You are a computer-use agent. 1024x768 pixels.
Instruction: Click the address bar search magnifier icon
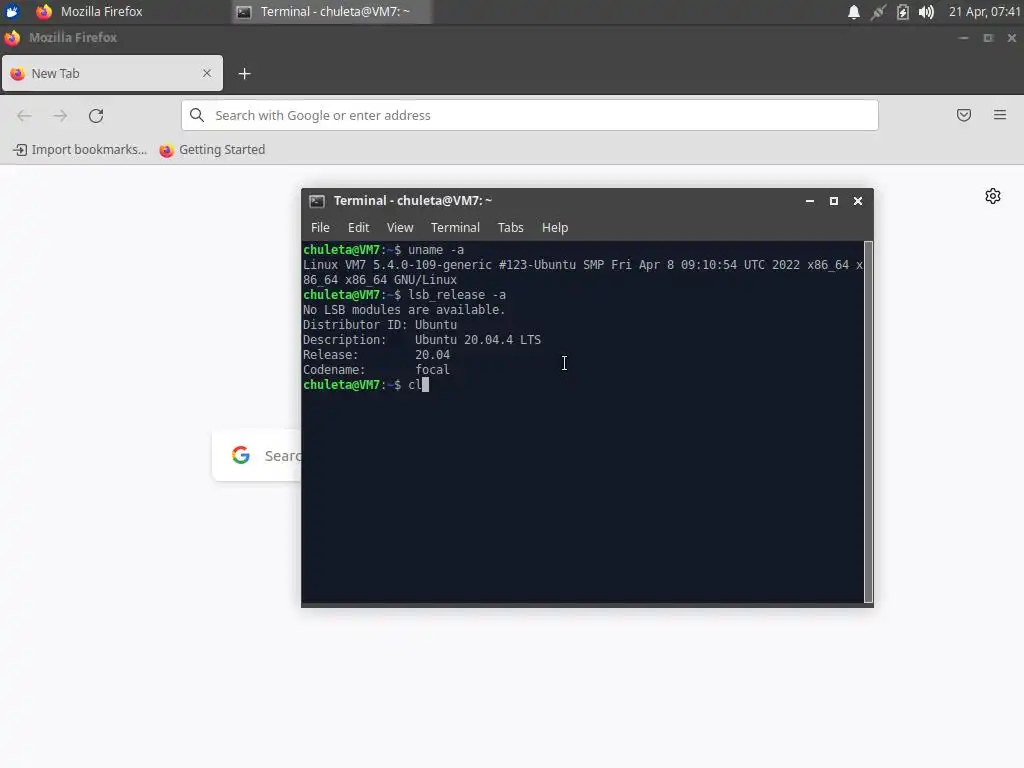[x=197, y=115]
